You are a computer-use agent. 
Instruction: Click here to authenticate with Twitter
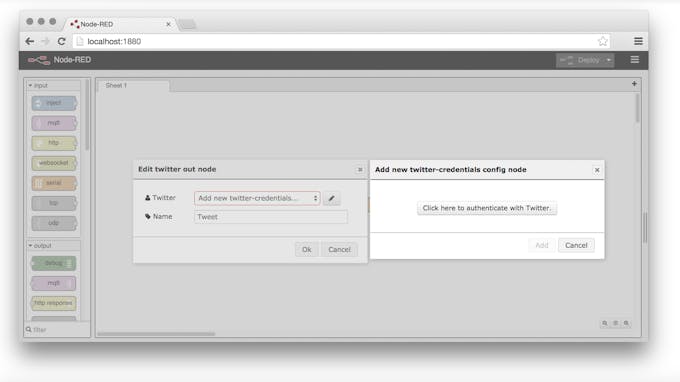coord(487,208)
